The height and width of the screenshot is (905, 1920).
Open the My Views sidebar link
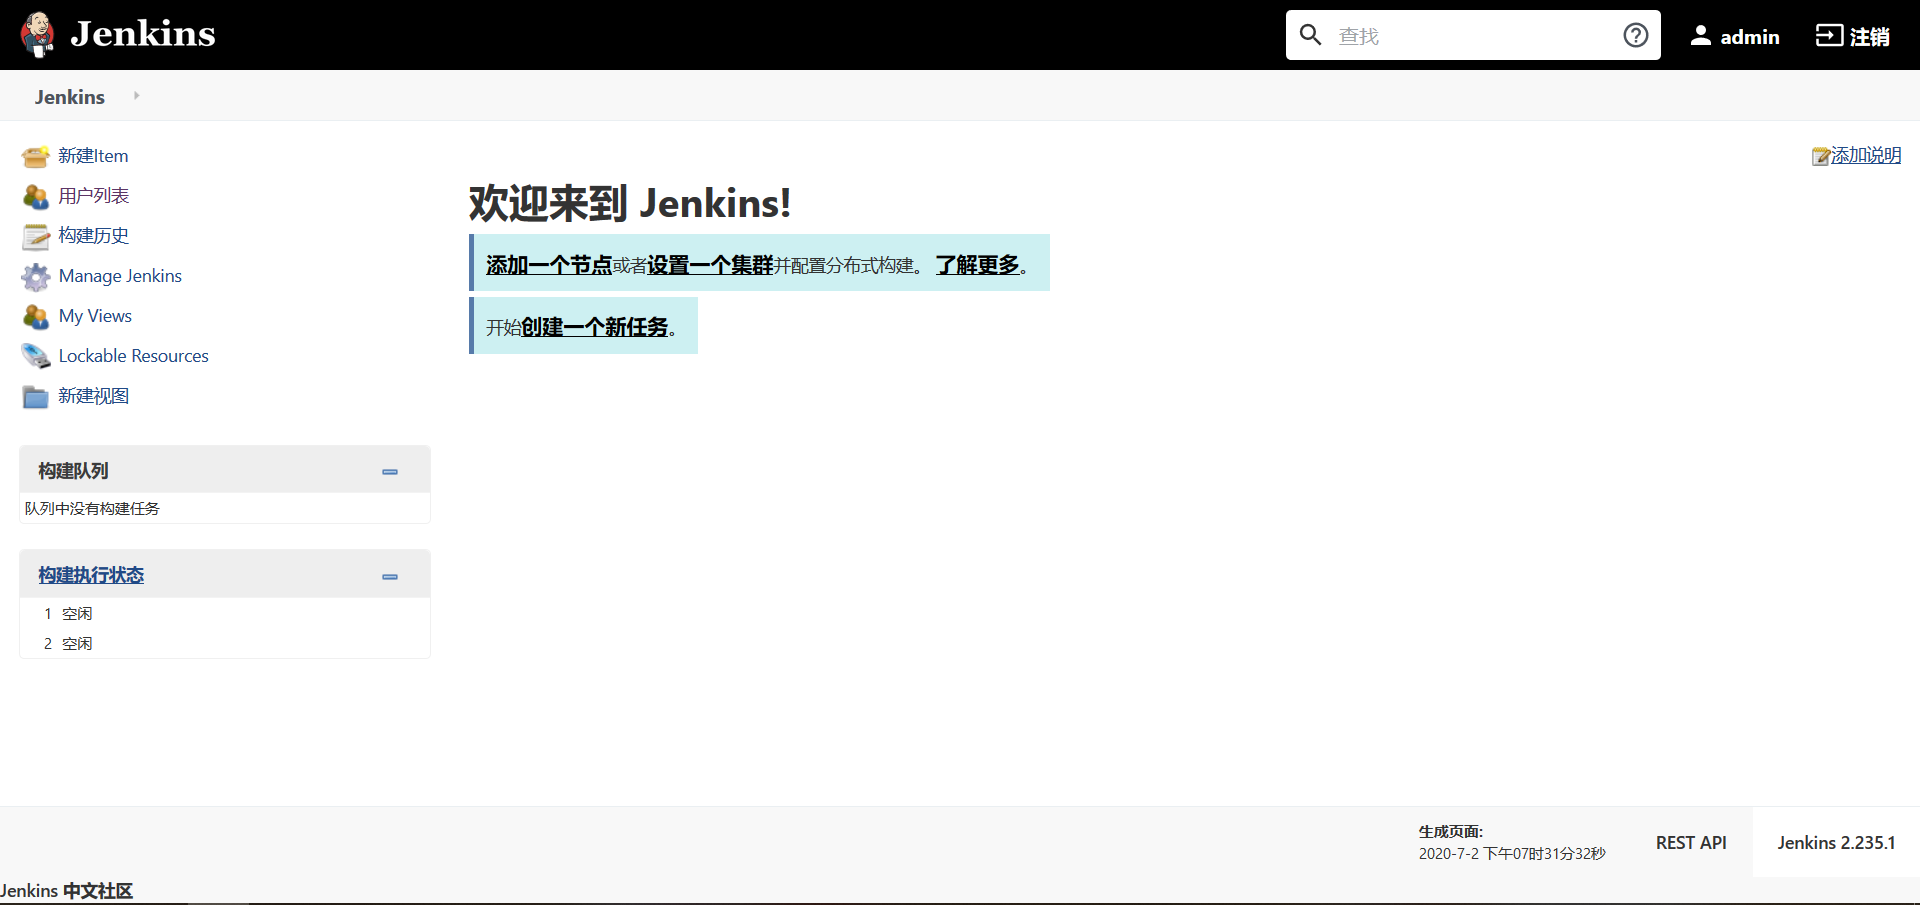coord(95,316)
